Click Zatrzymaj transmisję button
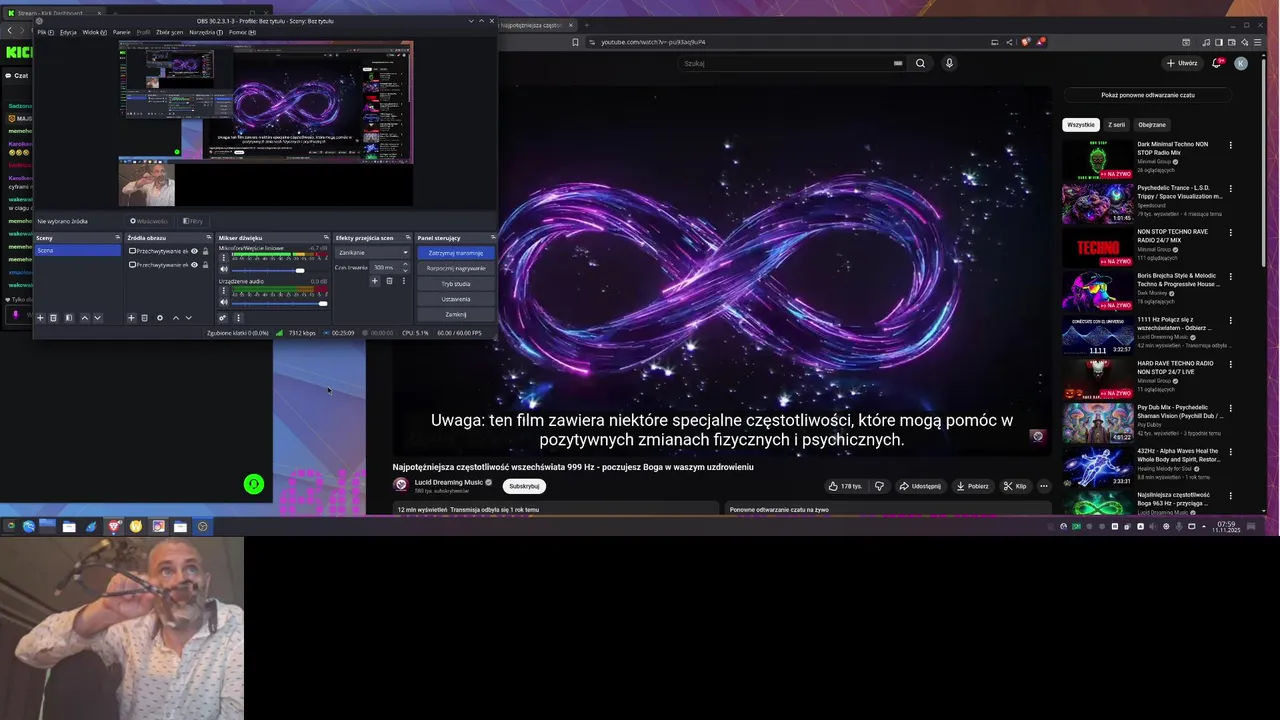The height and width of the screenshot is (720, 1280). pos(456,253)
